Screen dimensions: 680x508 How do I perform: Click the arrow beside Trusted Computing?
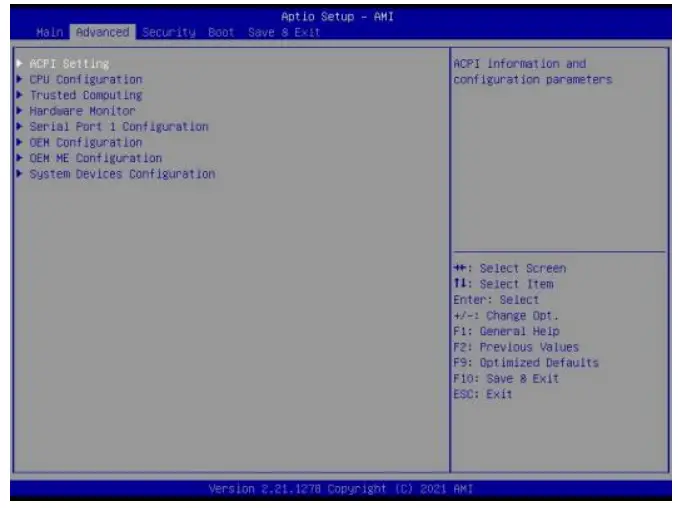tap(20, 95)
